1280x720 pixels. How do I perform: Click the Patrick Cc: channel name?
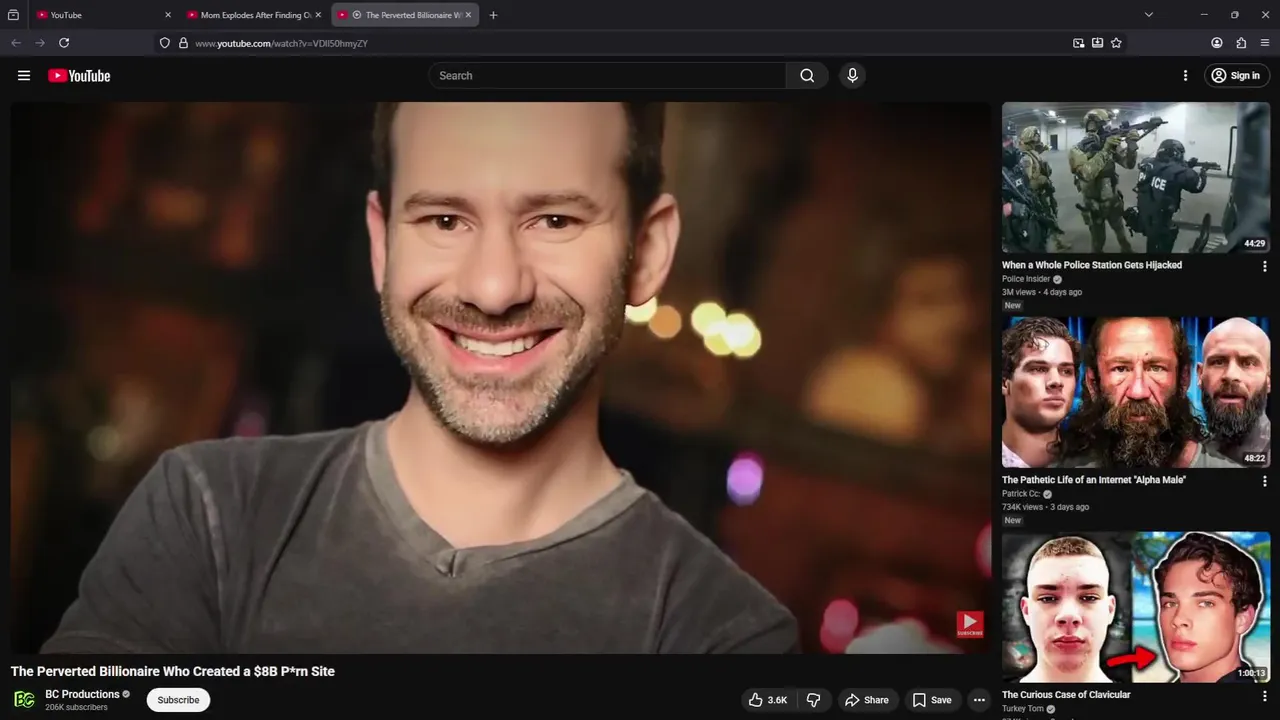pos(1021,494)
